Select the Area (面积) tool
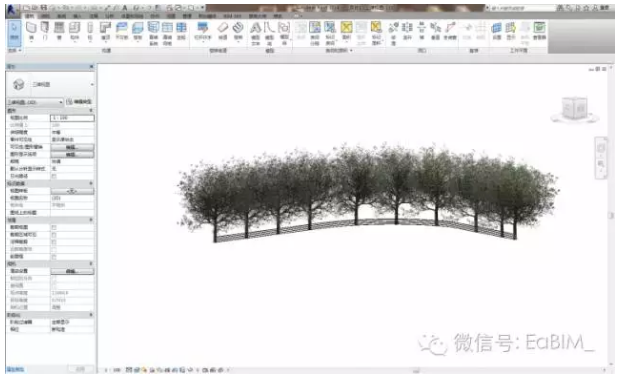 [x=347, y=32]
